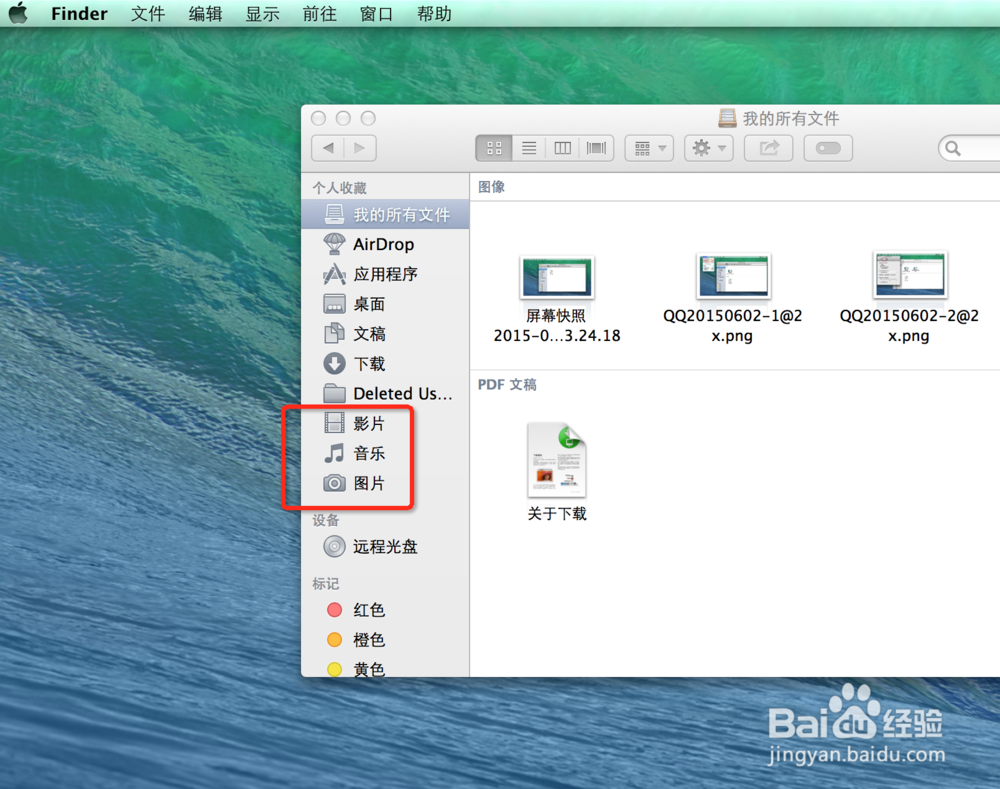Open 桌面 in sidebar
The width and height of the screenshot is (1000, 789).
point(385,304)
